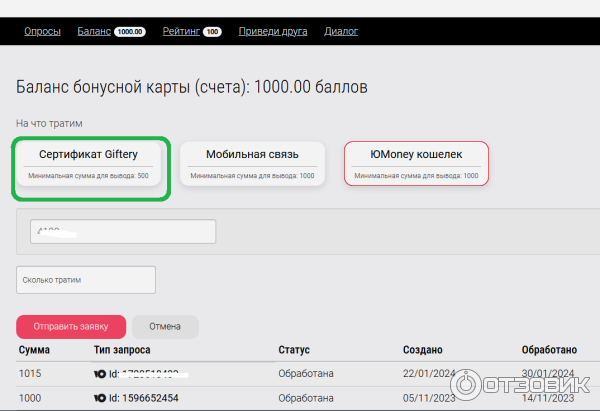
Task: Click the 1000.00 balance badge
Action: coord(130,32)
